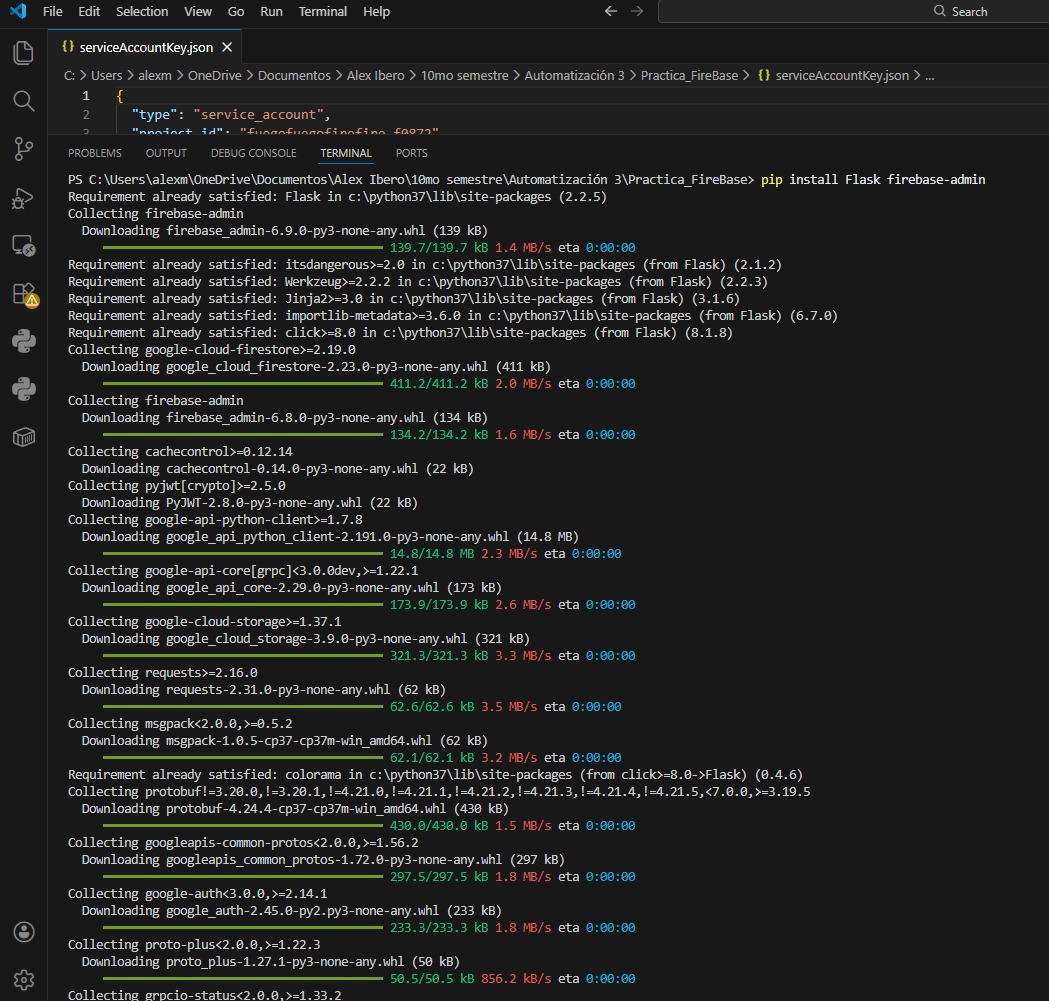The image size is (1049, 1001).
Task: Open the Run menu in the menu bar
Action: coord(271,11)
